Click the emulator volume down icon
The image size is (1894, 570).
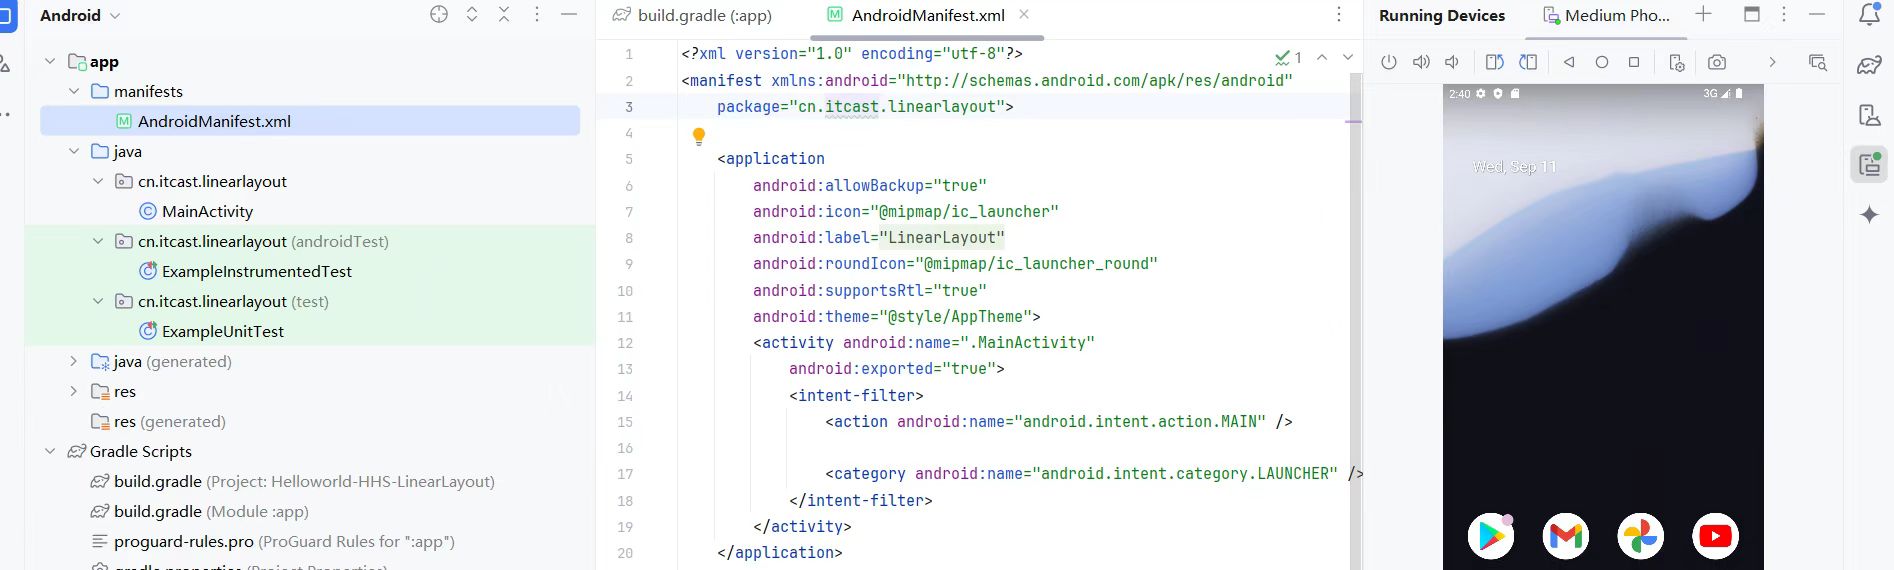coord(1452,62)
